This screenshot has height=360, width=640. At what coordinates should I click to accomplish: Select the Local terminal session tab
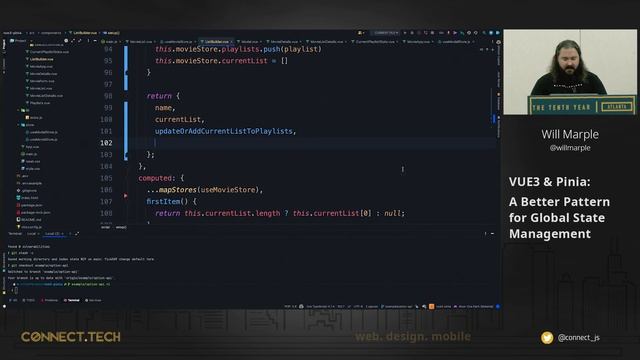[32, 234]
